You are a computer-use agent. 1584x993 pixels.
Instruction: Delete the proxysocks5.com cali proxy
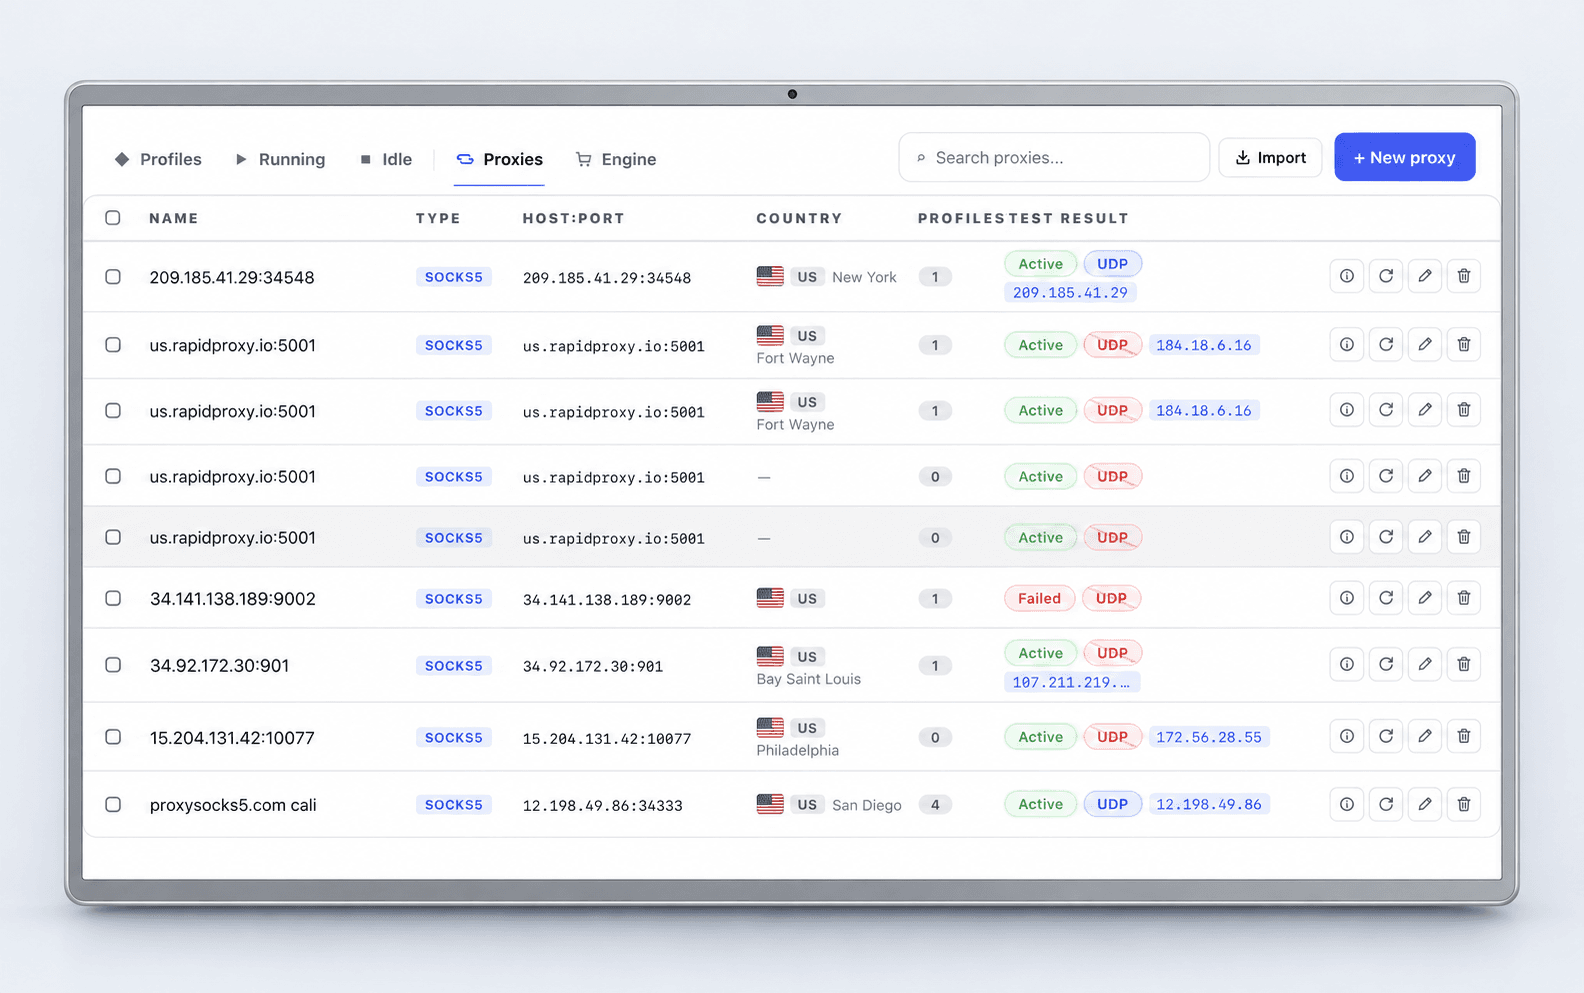click(x=1464, y=804)
